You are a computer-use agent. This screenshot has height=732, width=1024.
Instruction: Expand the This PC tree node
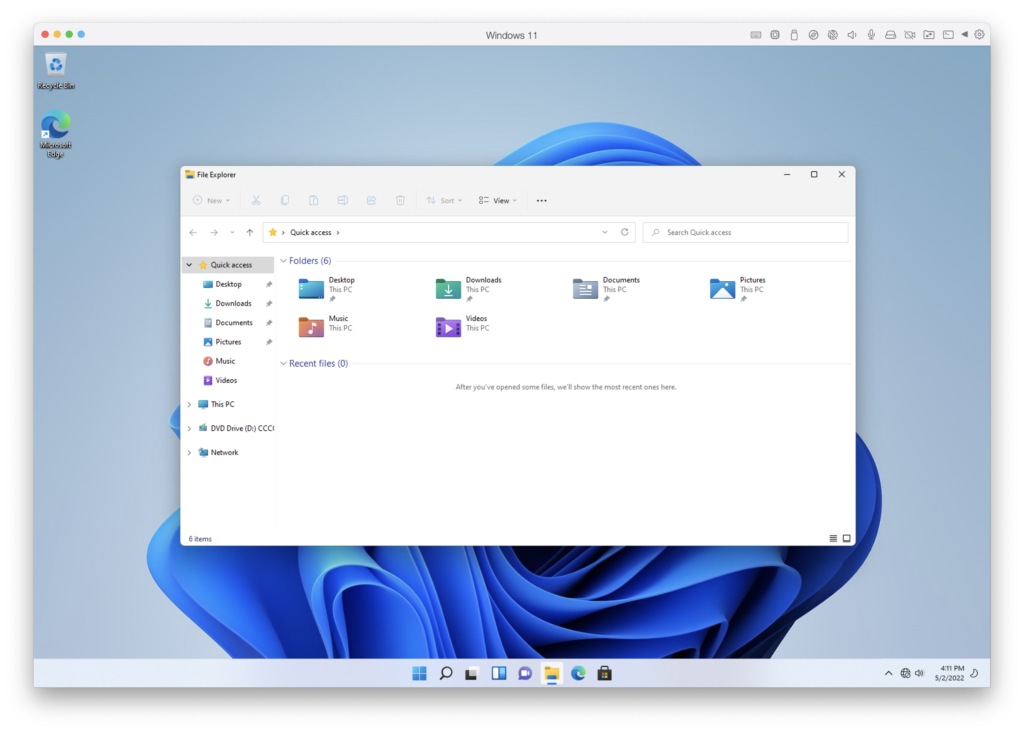(x=189, y=405)
